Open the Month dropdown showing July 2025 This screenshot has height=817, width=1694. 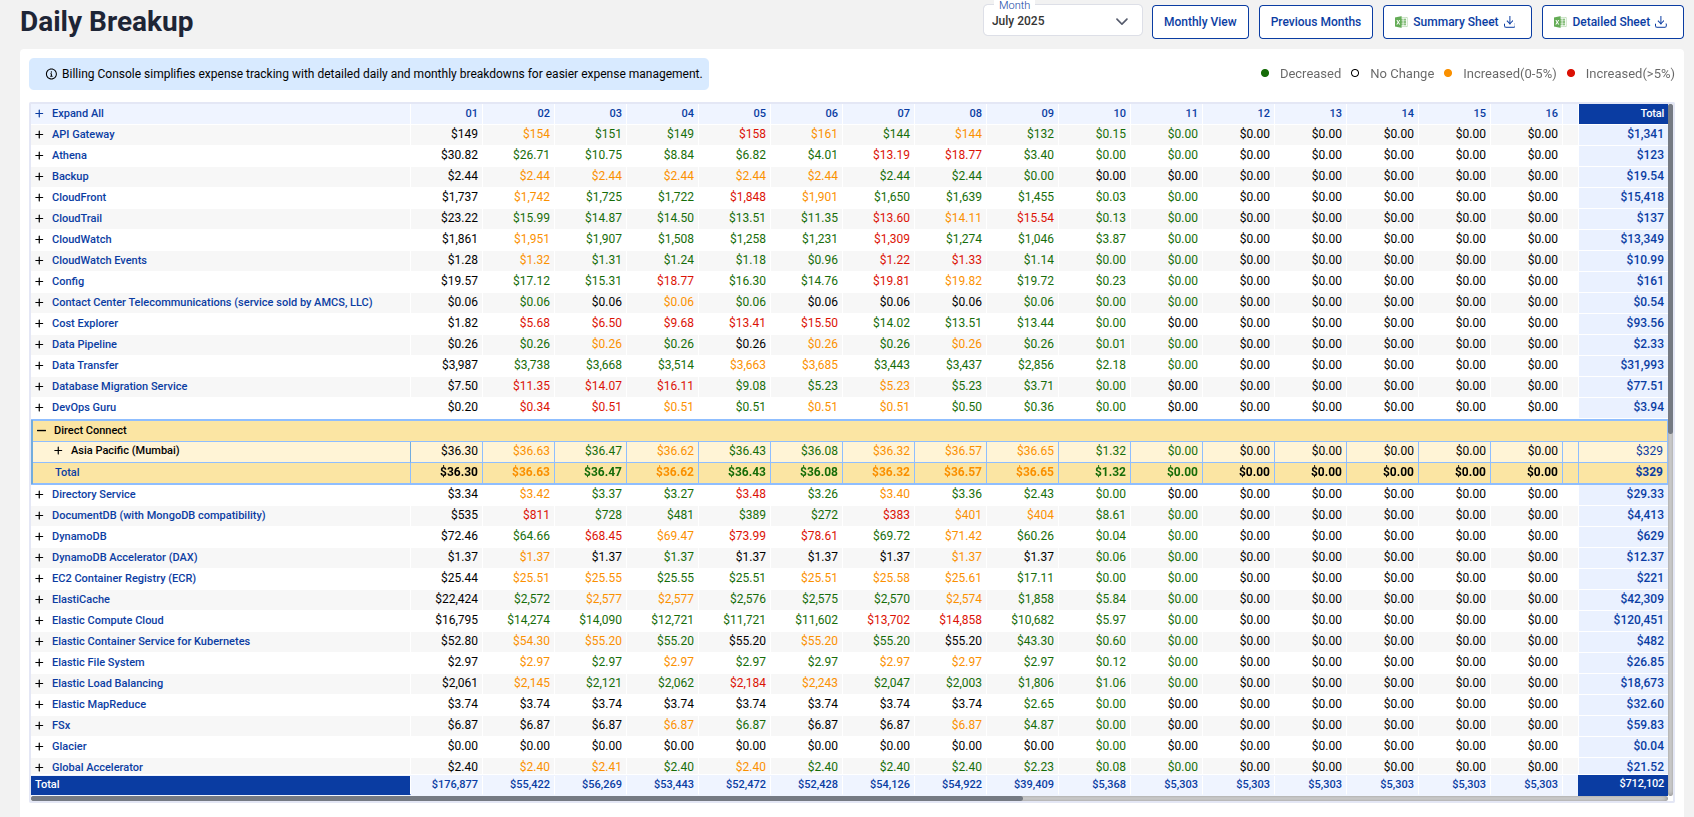coord(1062,21)
